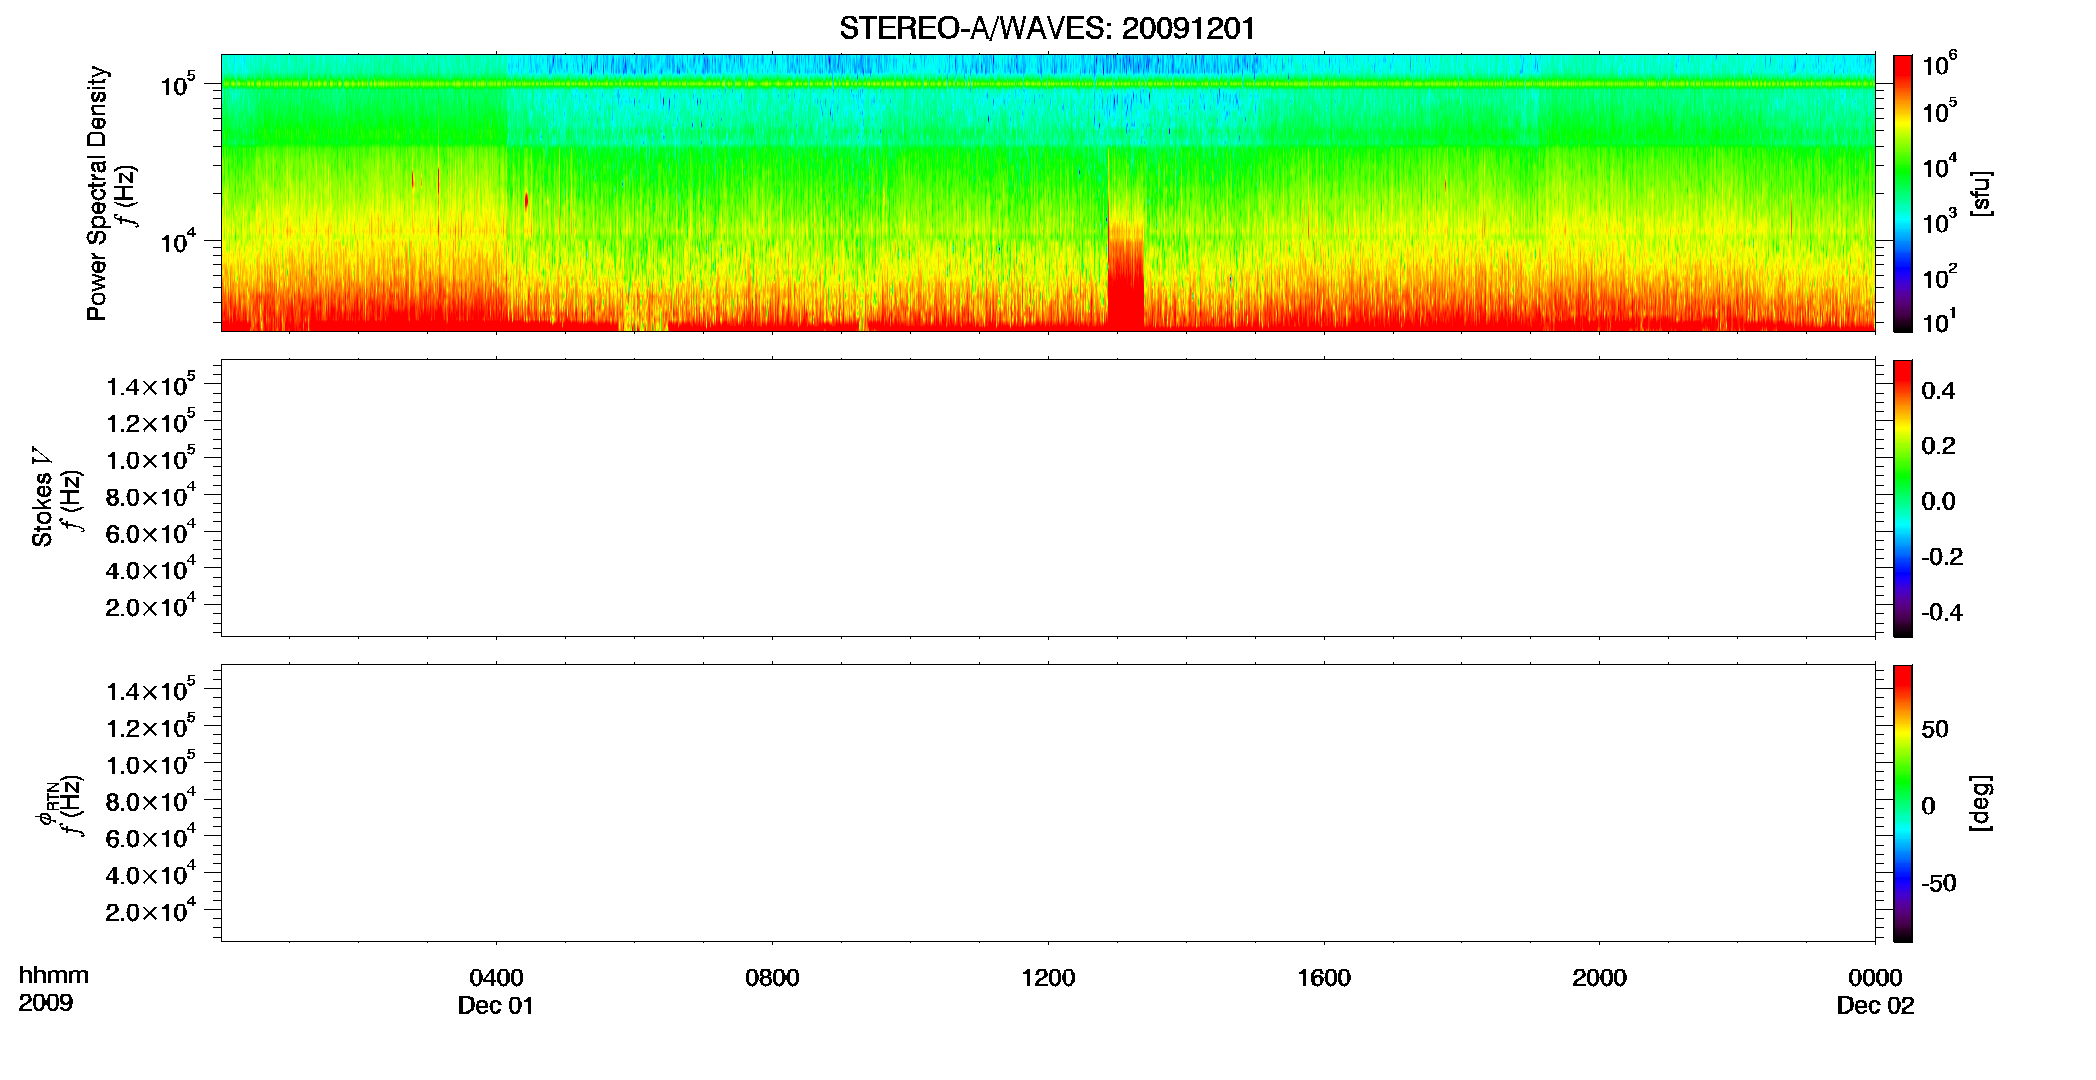Click the top colorbar's lowest tick label, ten to the first
2096x1080 pixels.
pyautogui.click(x=1940, y=322)
